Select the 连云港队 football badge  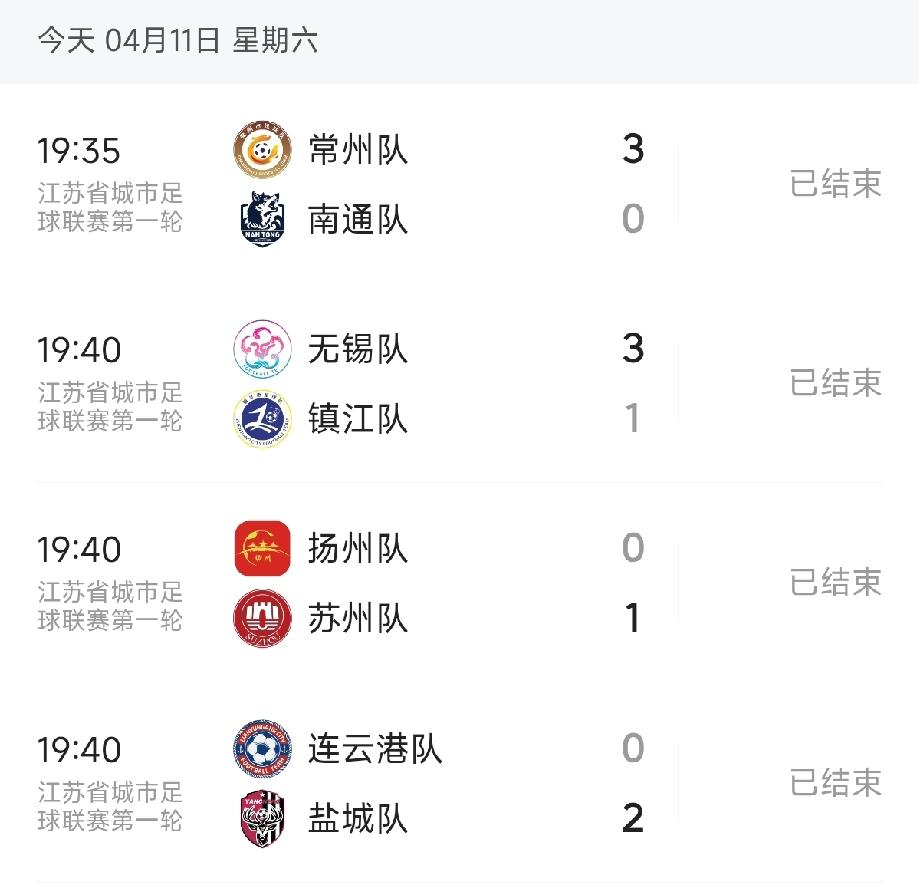tap(262, 748)
